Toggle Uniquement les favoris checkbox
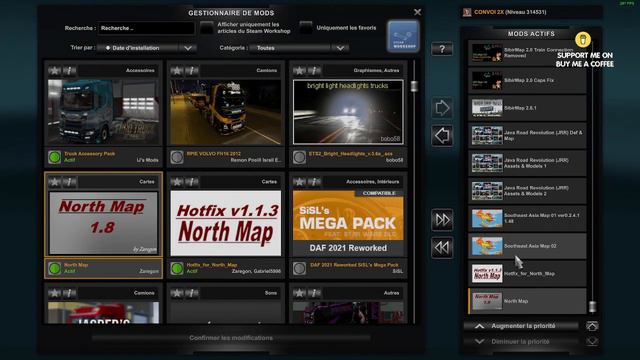The image size is (640, 360). point(306,28)
